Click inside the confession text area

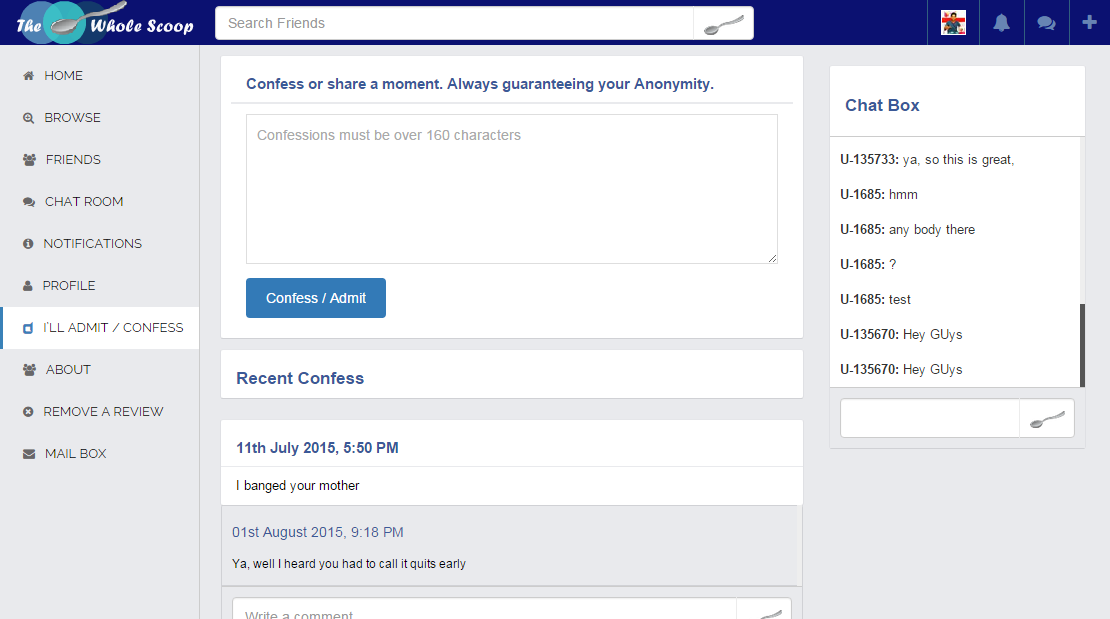pos(511,189)
